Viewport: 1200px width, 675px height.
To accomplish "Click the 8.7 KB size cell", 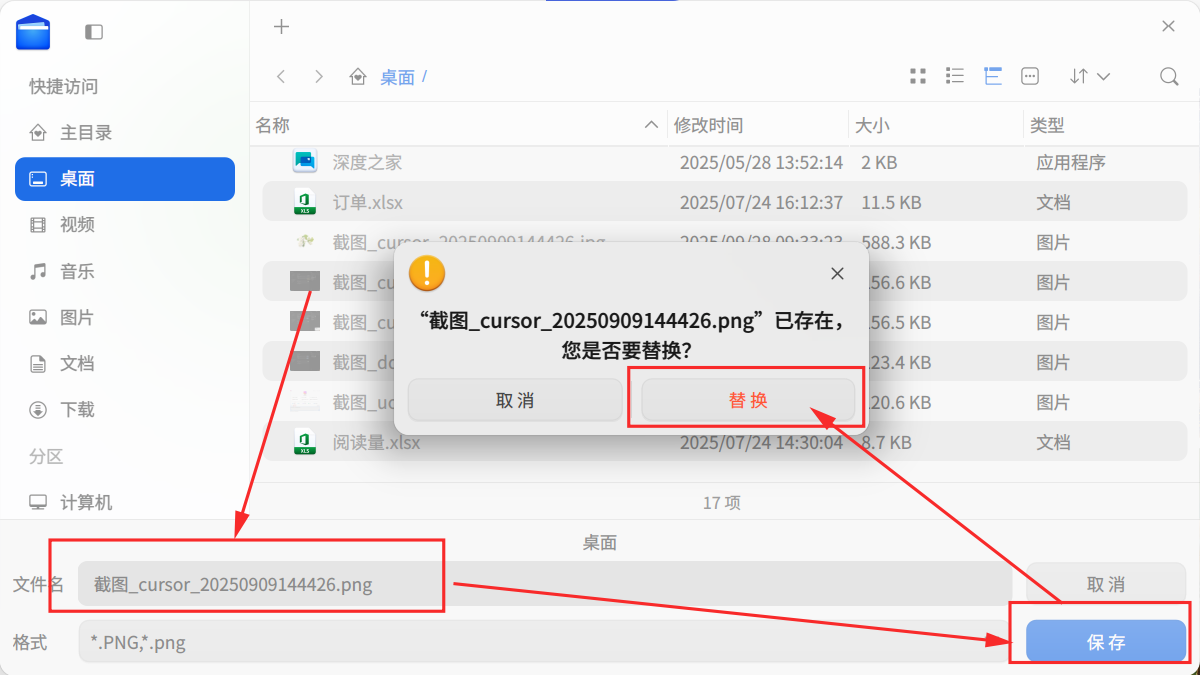I will pos(886,442).
